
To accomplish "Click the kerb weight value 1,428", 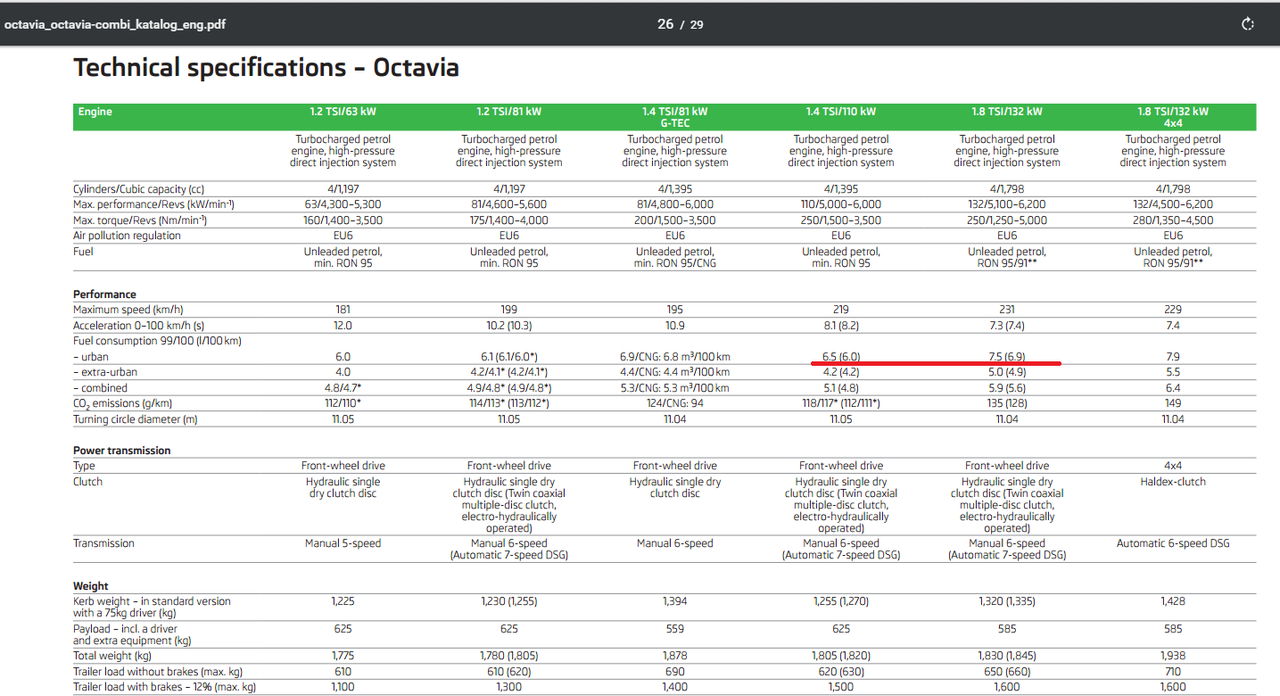I will coord(1173,602).
